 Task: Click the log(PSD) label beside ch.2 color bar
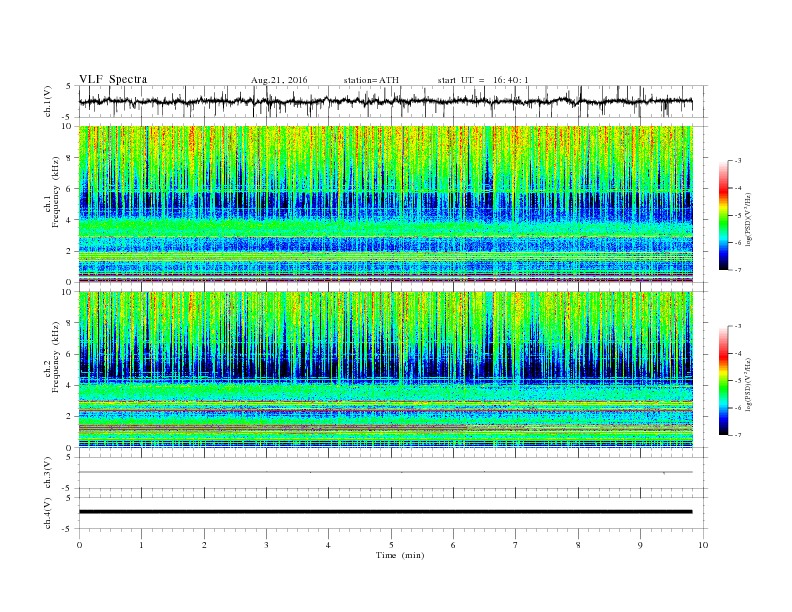[748, 384]
